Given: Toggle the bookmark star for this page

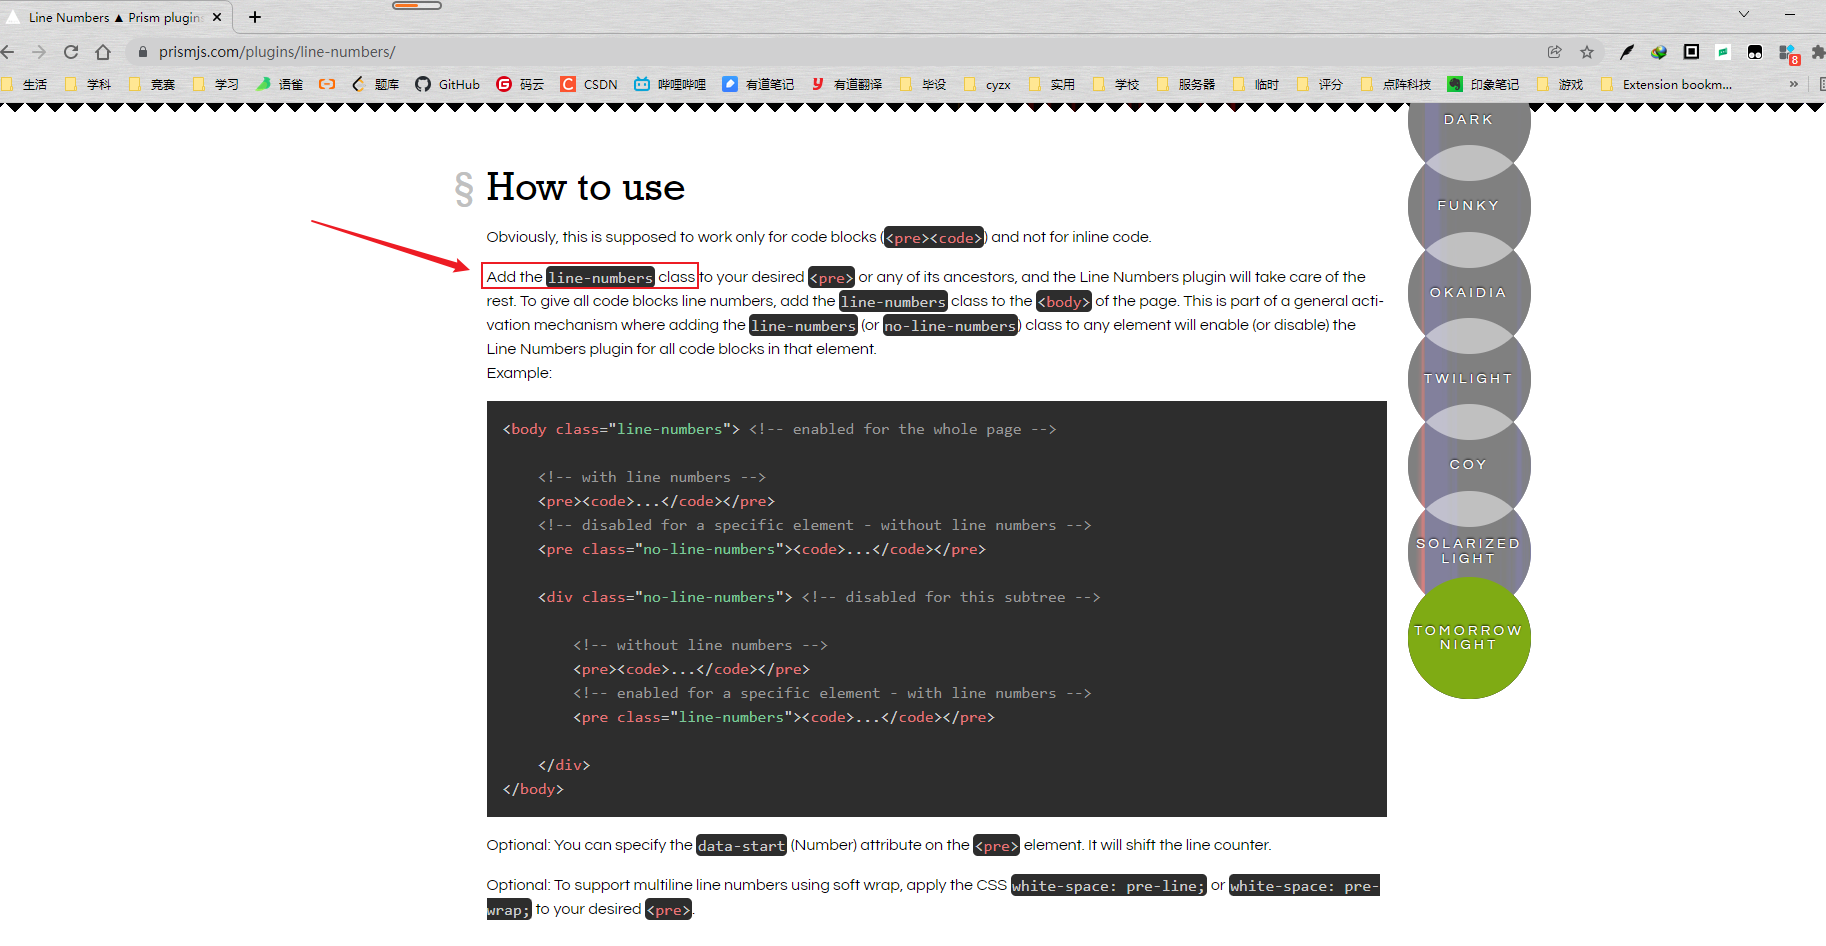Looking at the screenshot, I should point(1587,52).
